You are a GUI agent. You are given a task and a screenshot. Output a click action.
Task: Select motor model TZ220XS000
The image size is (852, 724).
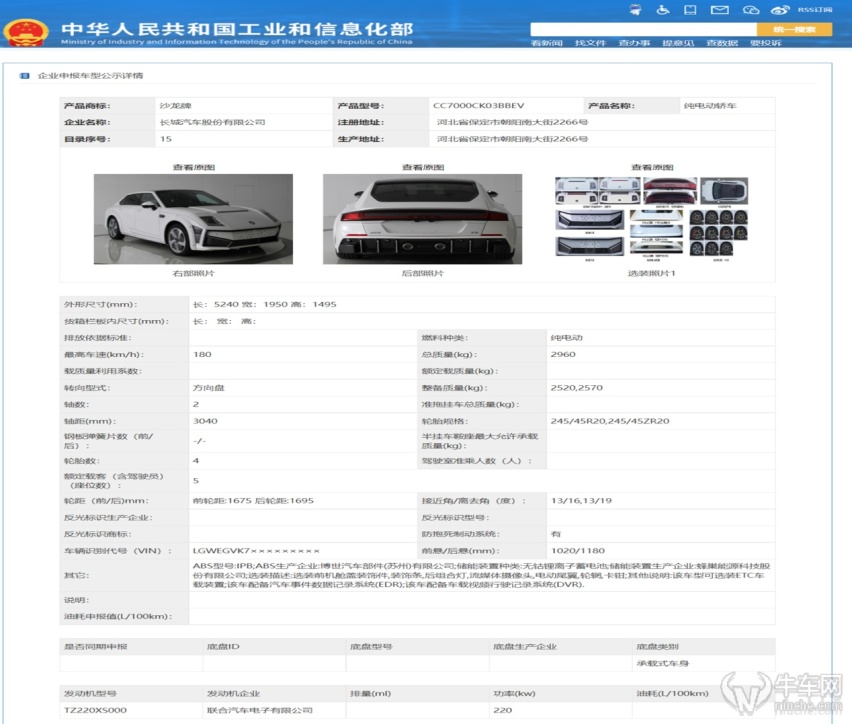tap(95, 710)
